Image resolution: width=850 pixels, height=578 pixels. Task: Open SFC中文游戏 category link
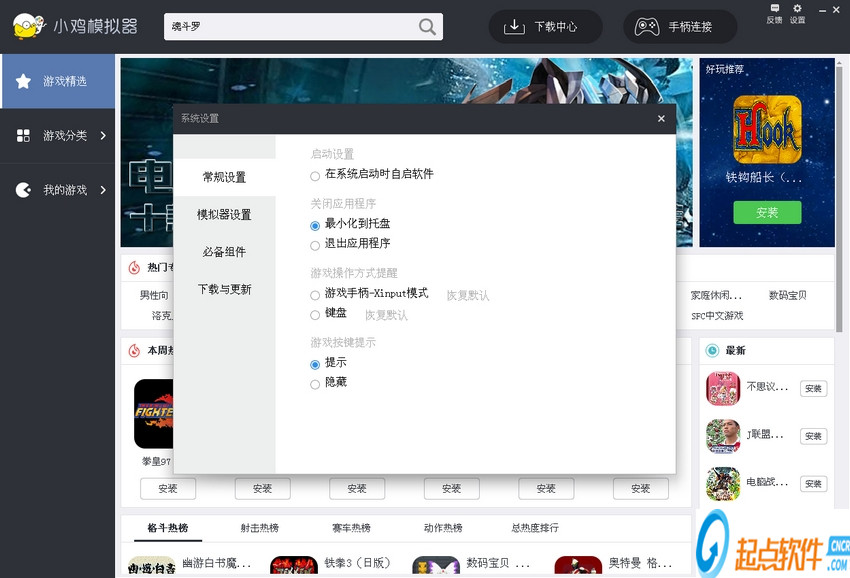(717, 316)
